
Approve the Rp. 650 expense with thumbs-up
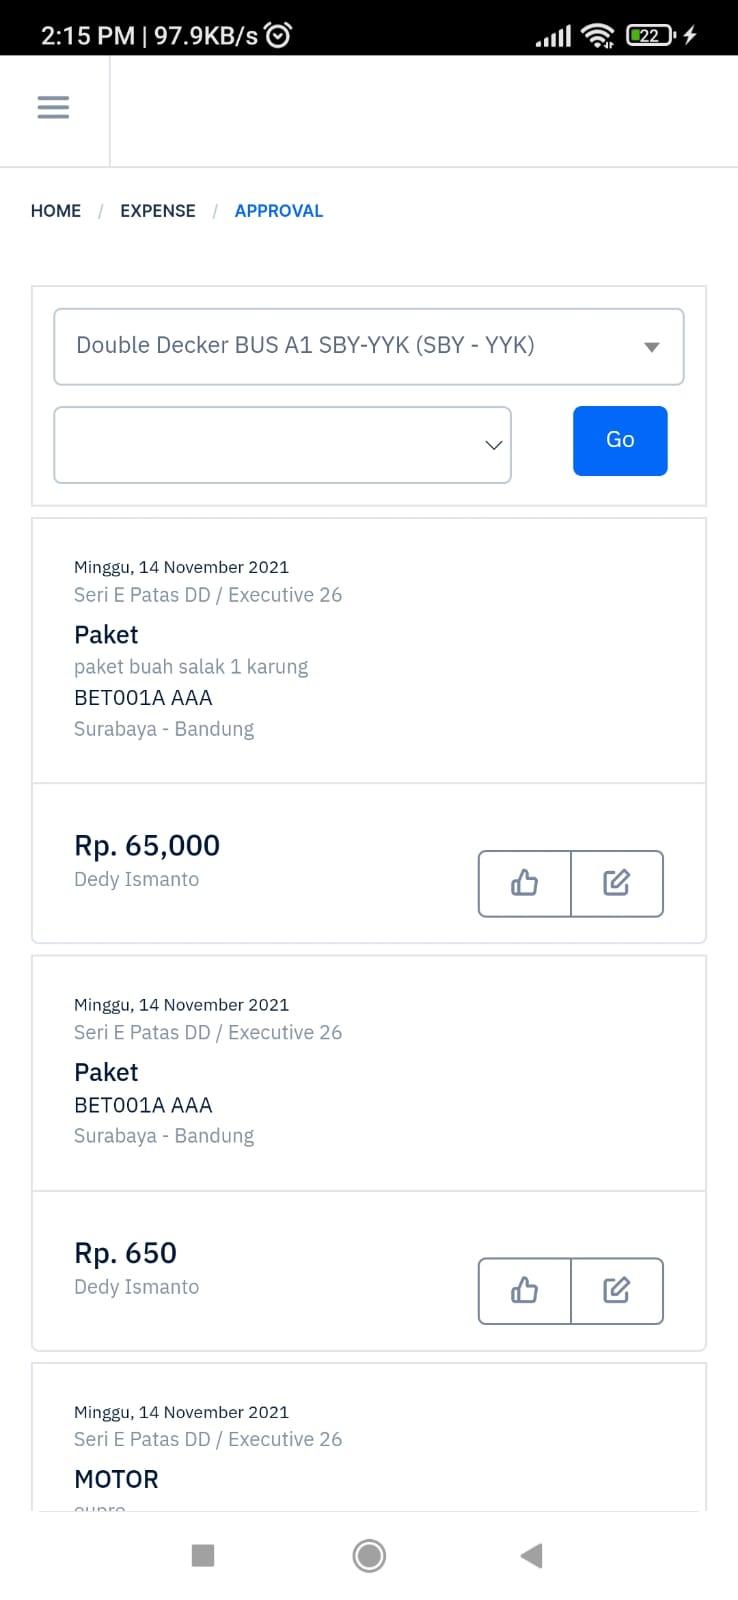(525, 1291)
